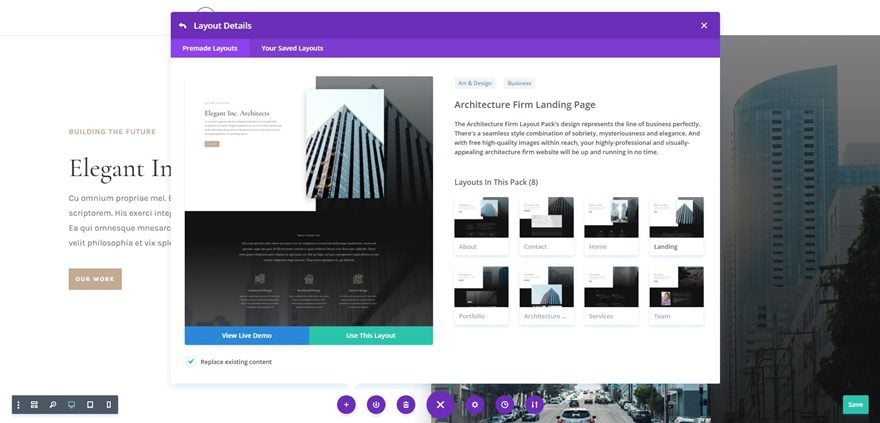The height and width of the screenshot is (423, 880).
Task: Click the View Live Demo button
Action: (246, 335)
